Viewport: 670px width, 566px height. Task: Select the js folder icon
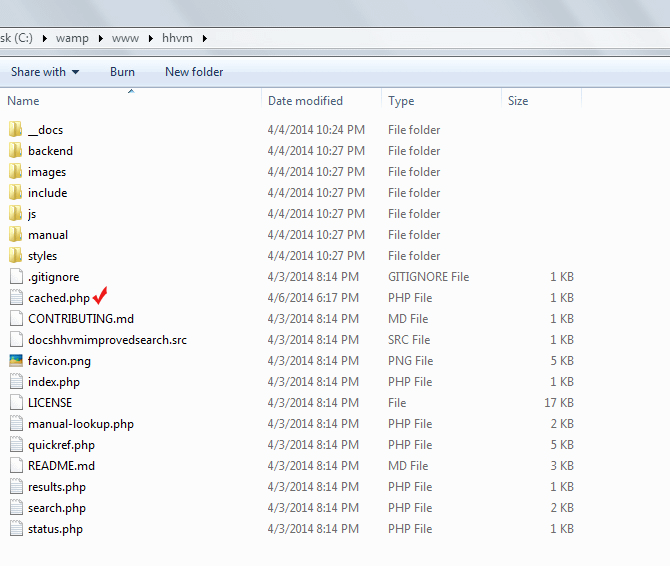[x=15, y=213]
